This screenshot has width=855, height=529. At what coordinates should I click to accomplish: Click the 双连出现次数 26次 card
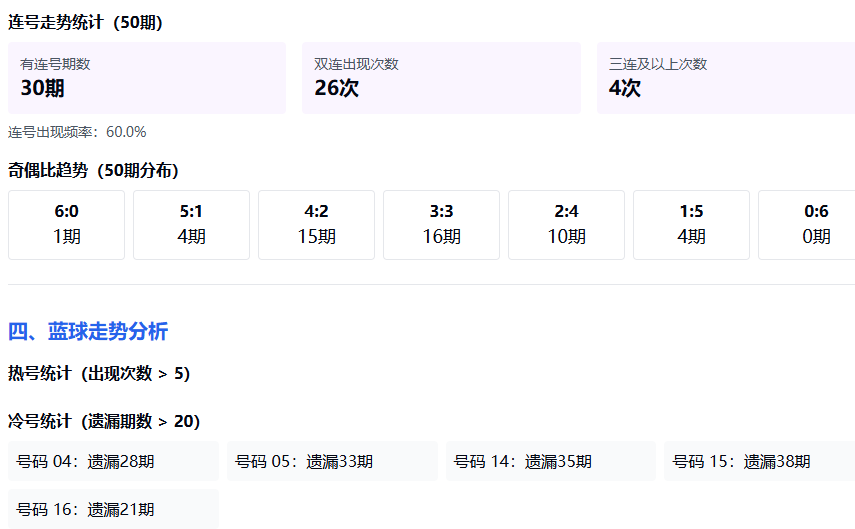pyautogui.click(x=441, y=78)
